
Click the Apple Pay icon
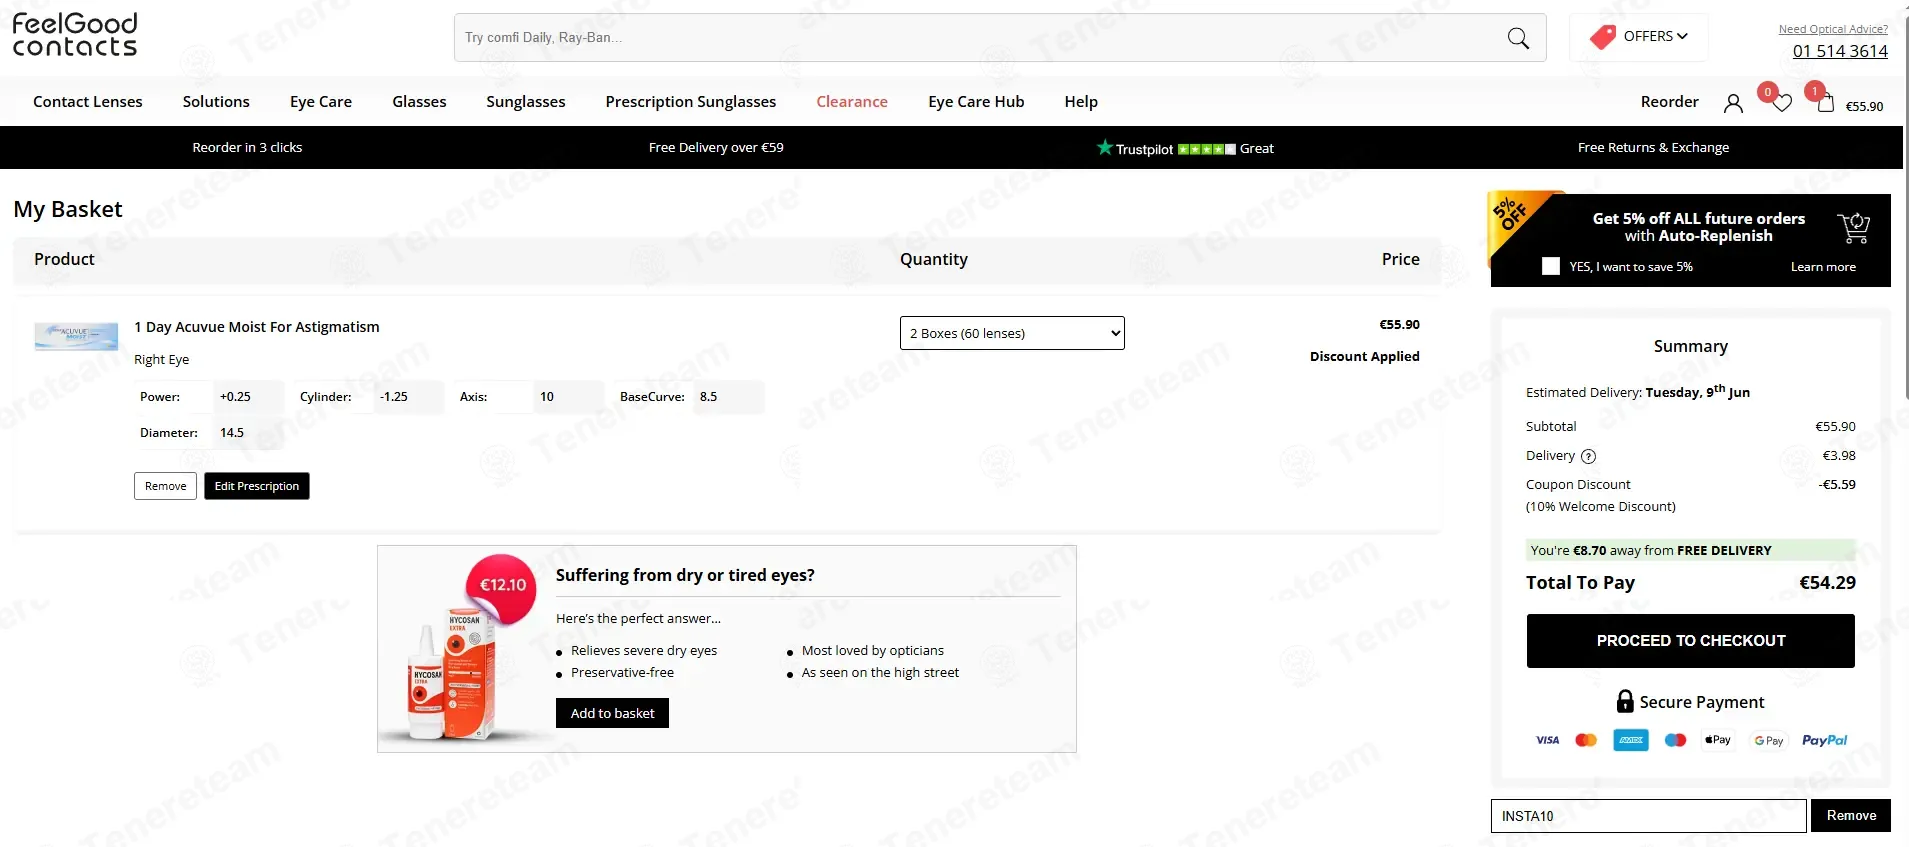(x=1718, y=740)
